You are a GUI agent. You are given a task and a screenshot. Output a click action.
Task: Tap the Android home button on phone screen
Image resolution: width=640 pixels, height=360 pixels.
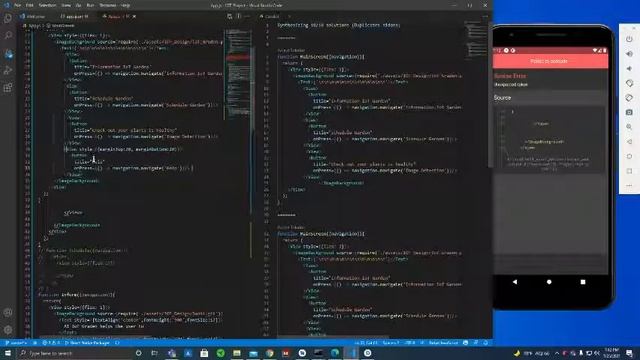(x=549, y=282)
